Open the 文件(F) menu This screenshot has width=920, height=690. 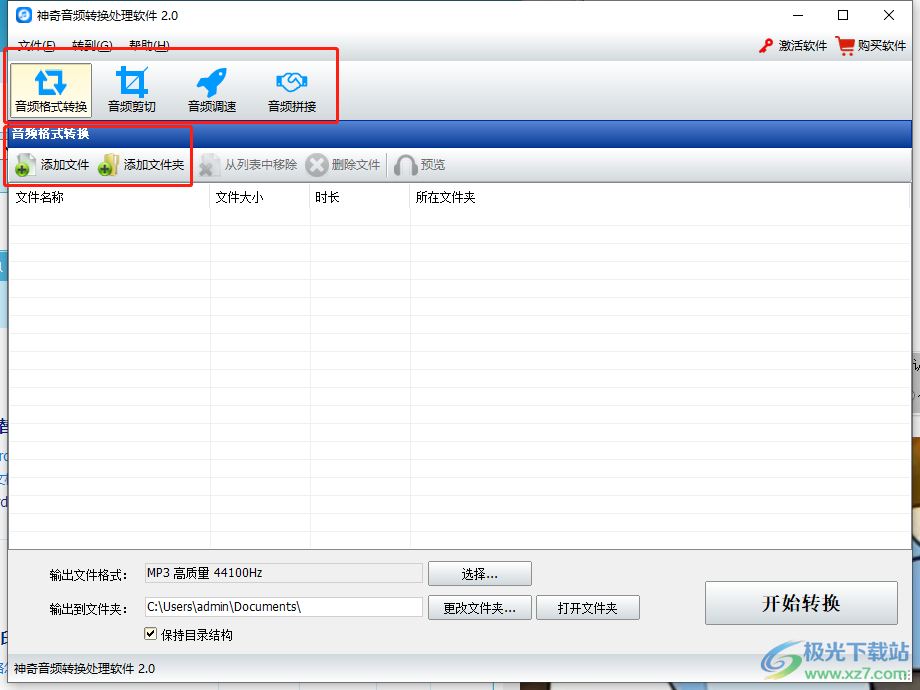[x=36, y=45]
